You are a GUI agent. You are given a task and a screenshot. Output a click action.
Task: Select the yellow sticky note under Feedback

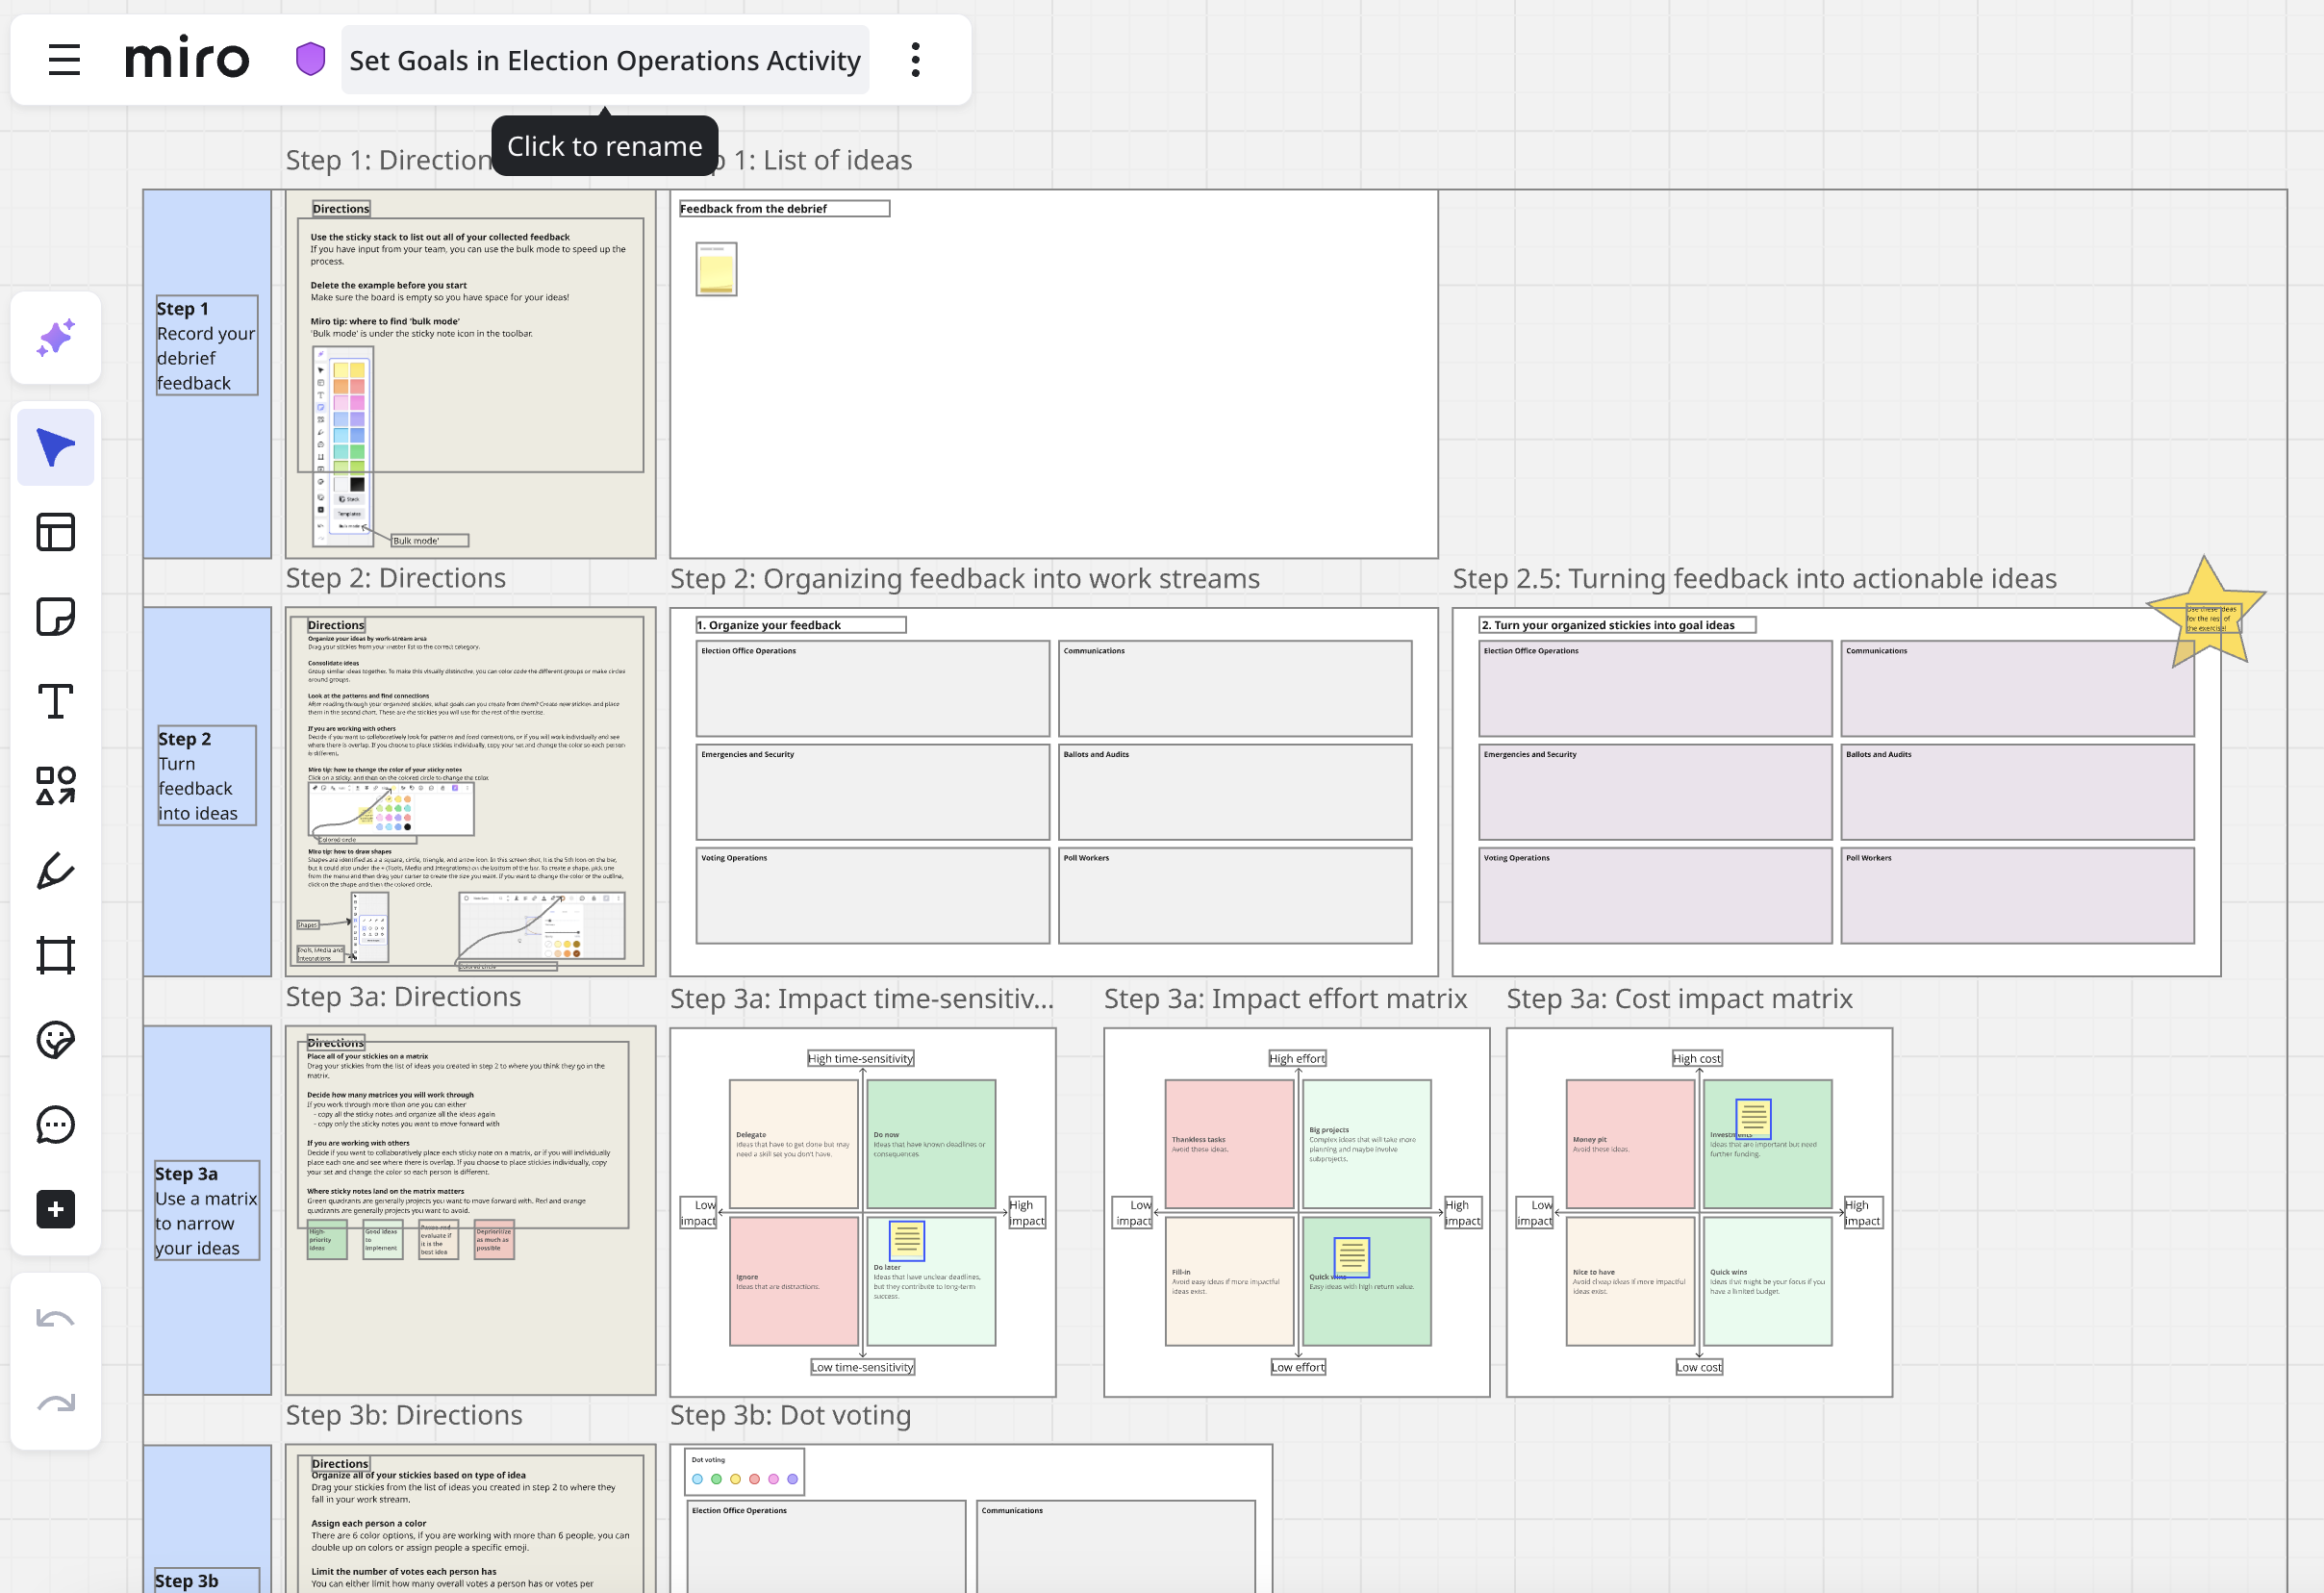click(x=715, y=268)
